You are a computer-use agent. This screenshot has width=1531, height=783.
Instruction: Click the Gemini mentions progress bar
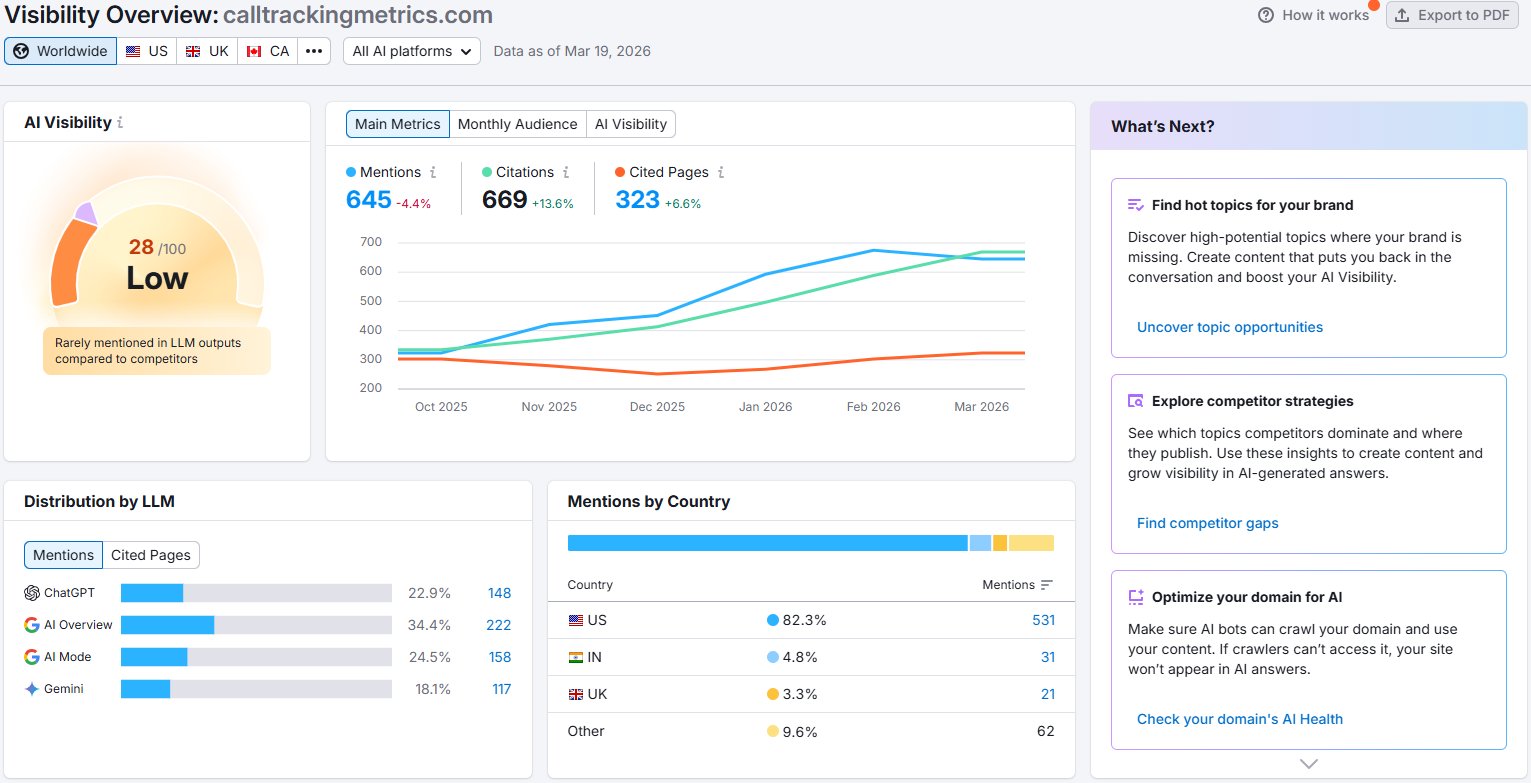tap(256, 689)
